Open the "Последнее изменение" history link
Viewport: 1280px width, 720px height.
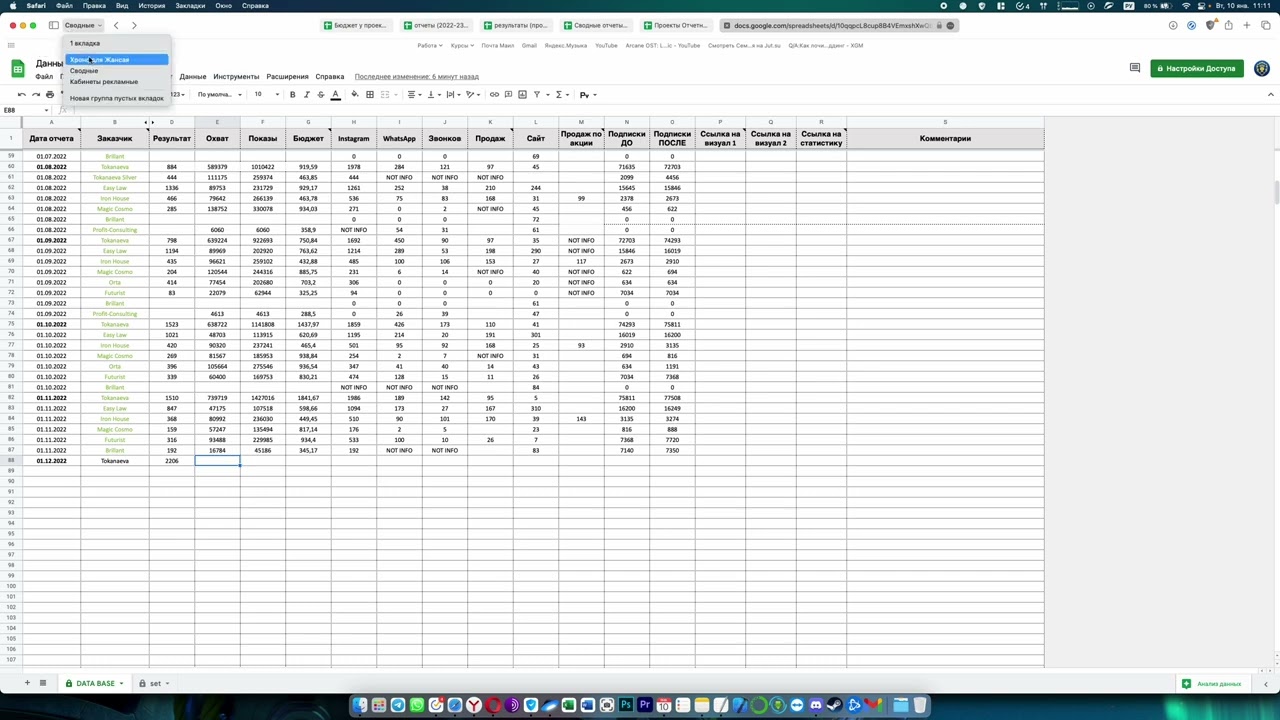[x=416, y=77]
